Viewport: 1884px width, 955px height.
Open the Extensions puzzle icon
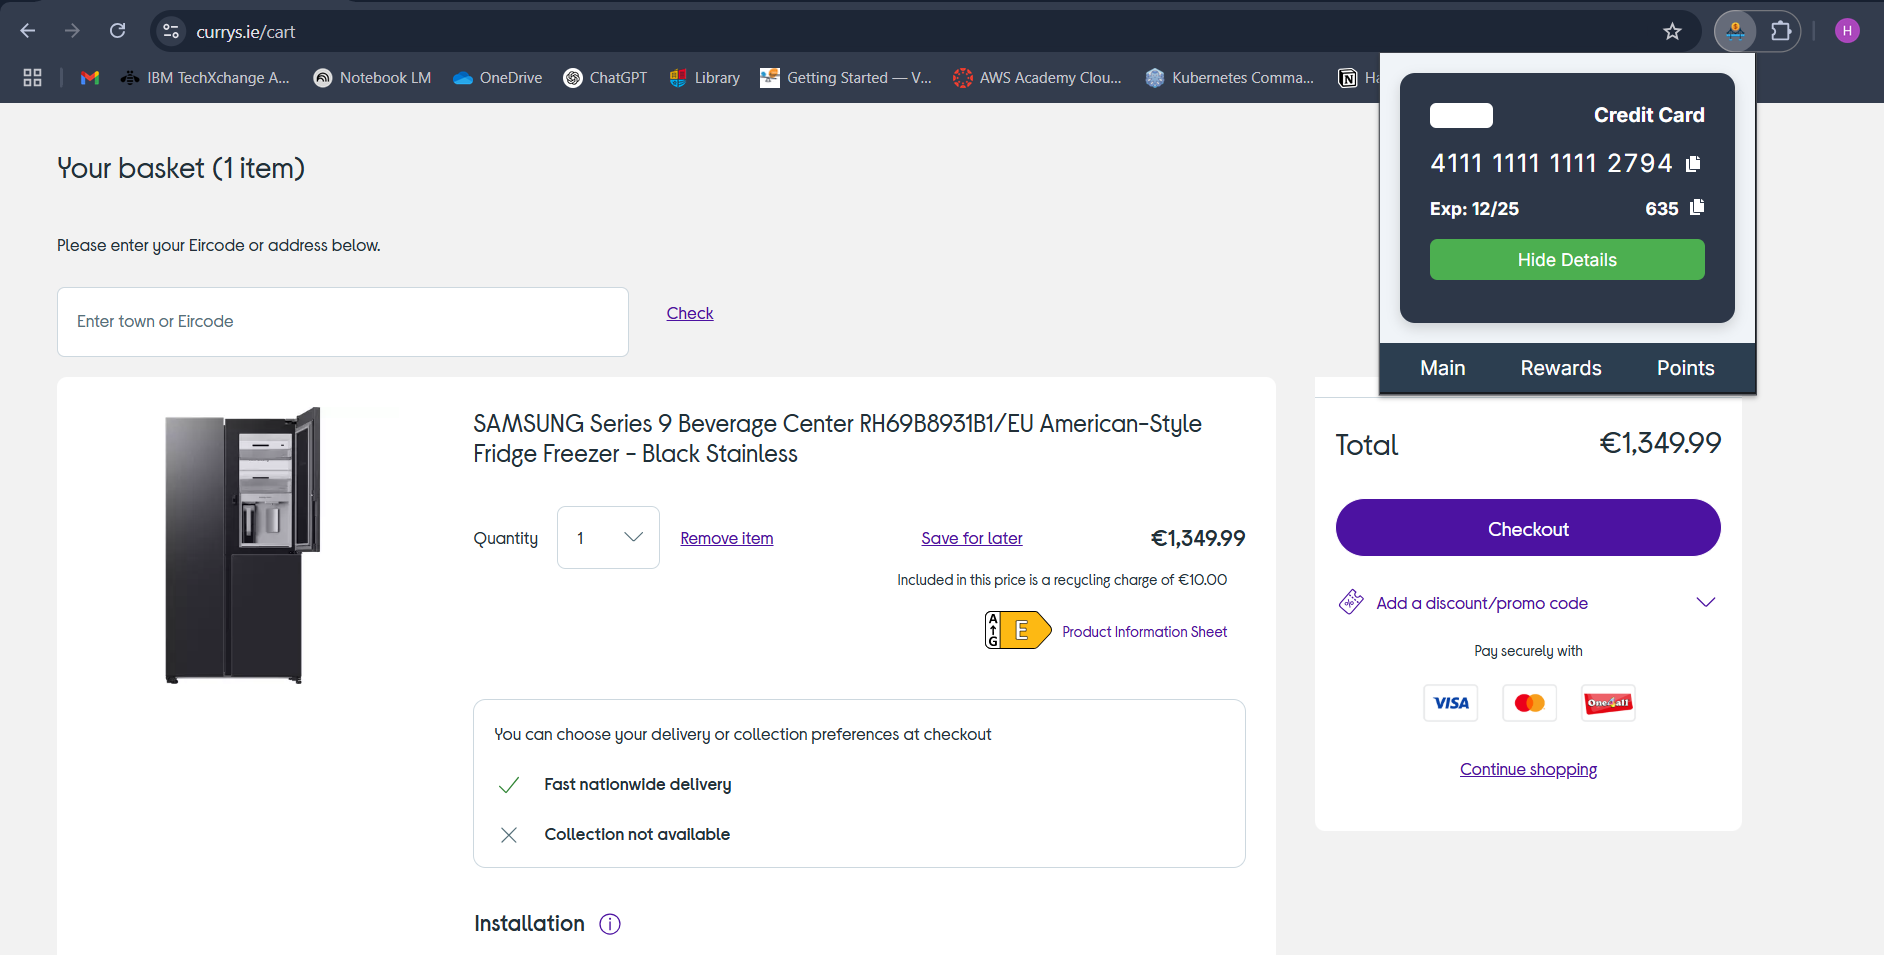[x=1781, y=31]
